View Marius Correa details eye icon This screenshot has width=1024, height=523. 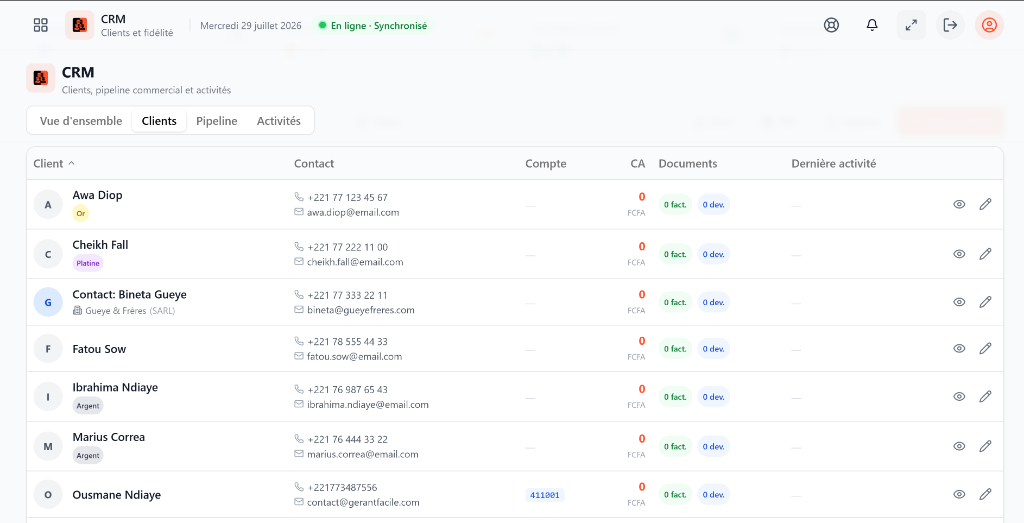click(959, 446)
